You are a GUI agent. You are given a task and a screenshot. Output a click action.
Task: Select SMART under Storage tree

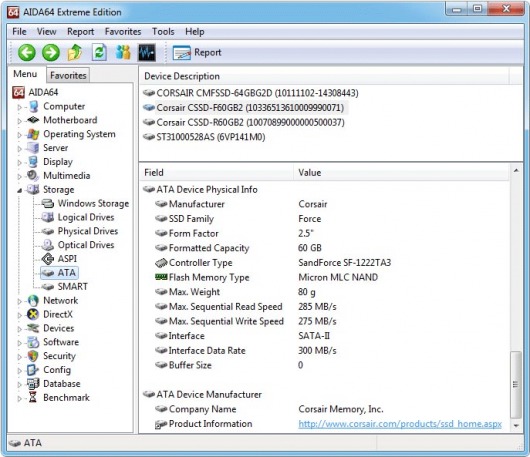tap(72, 287)
